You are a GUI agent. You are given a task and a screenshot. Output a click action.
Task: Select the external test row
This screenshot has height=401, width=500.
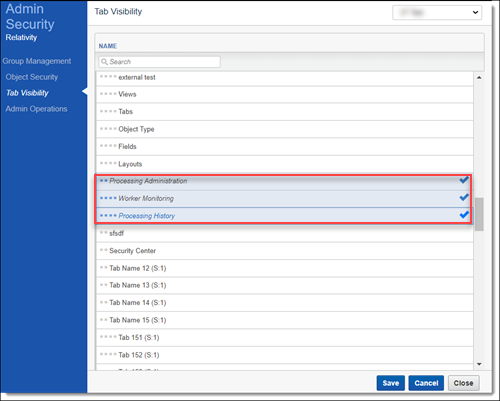click(x=285, y=77)
